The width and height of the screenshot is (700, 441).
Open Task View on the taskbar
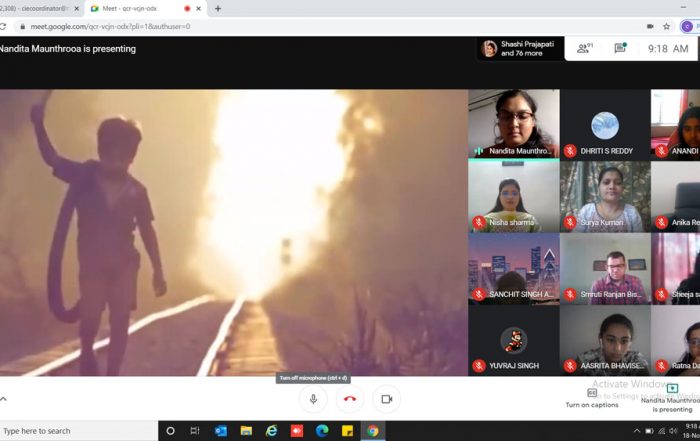195,431
